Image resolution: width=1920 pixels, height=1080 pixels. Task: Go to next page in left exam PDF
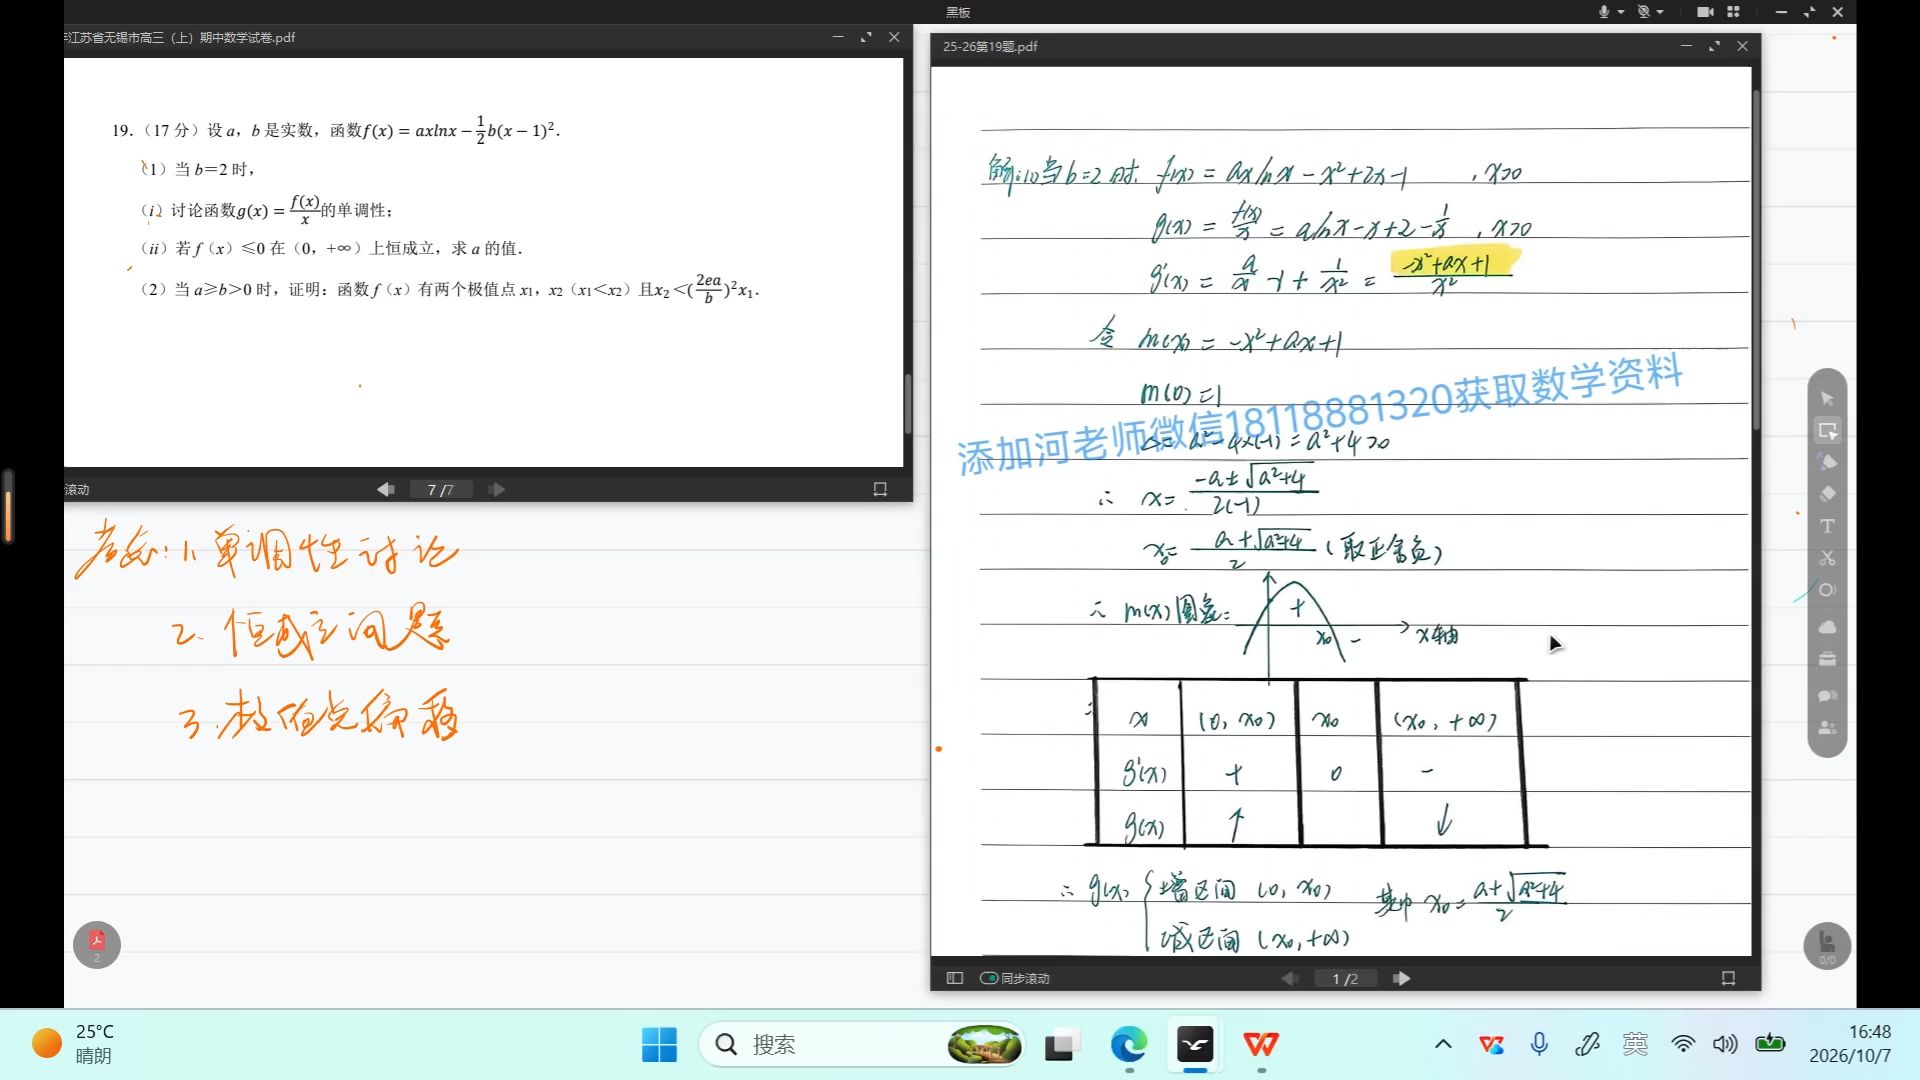[x=497, y=489]
